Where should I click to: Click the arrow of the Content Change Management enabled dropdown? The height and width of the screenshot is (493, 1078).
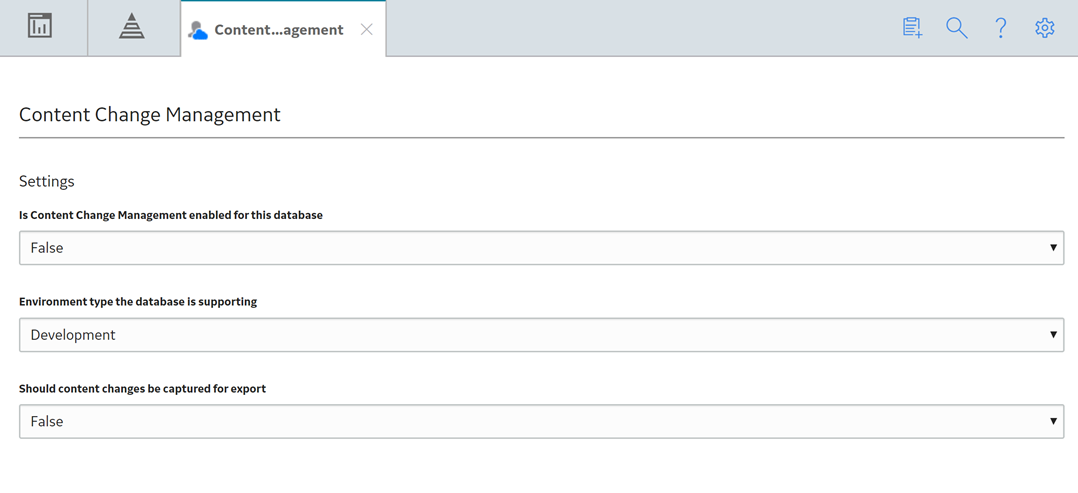click(x=1053, y=248)
